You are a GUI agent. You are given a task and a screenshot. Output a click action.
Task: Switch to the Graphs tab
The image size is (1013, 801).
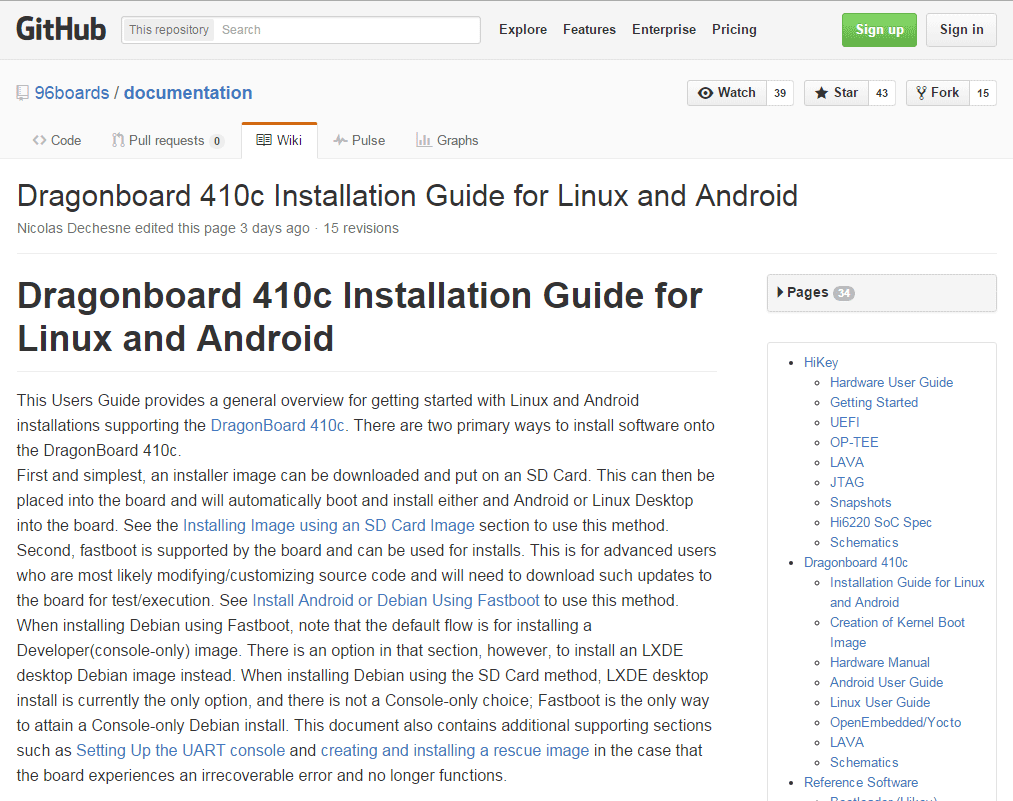448,140
